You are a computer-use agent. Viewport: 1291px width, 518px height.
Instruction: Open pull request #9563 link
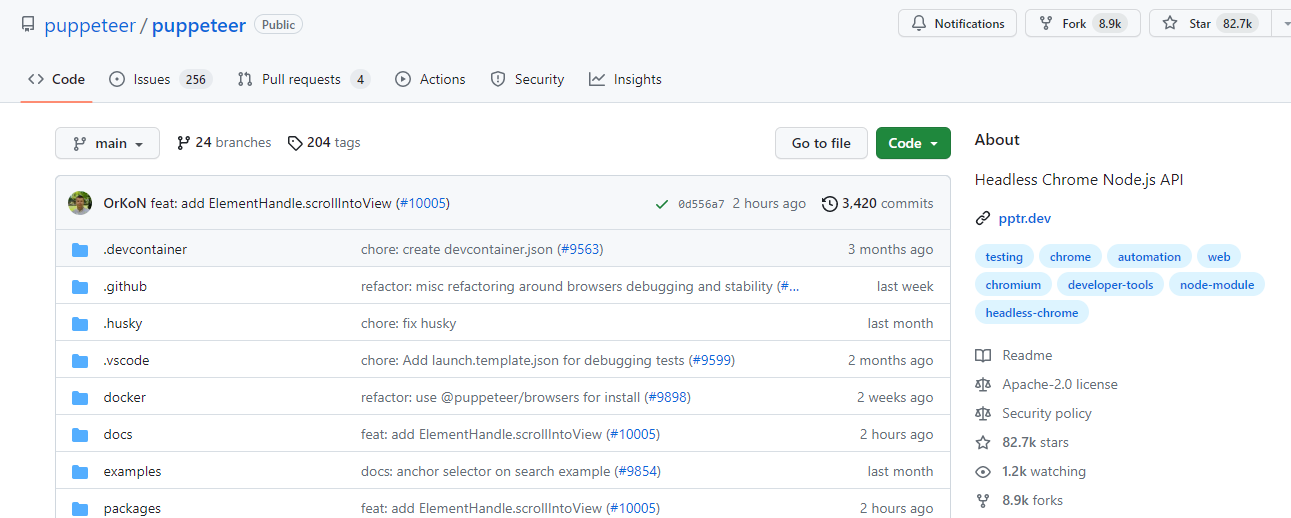580,250
